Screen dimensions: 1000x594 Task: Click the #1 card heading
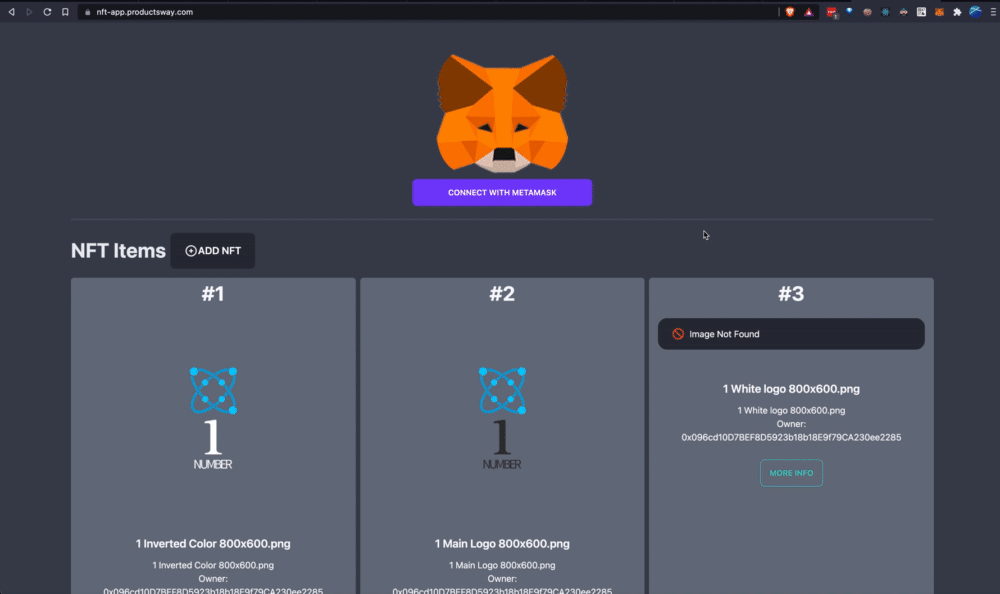click(x=213, y=293)
